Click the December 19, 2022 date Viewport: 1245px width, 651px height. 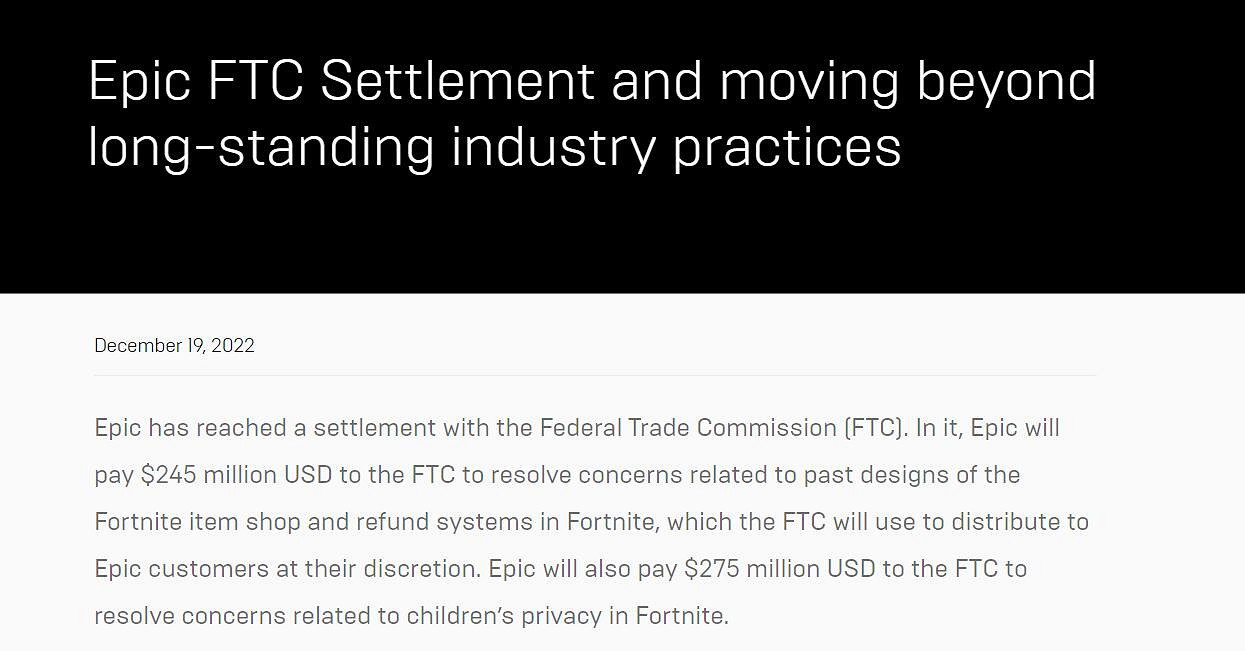[174, 346]
